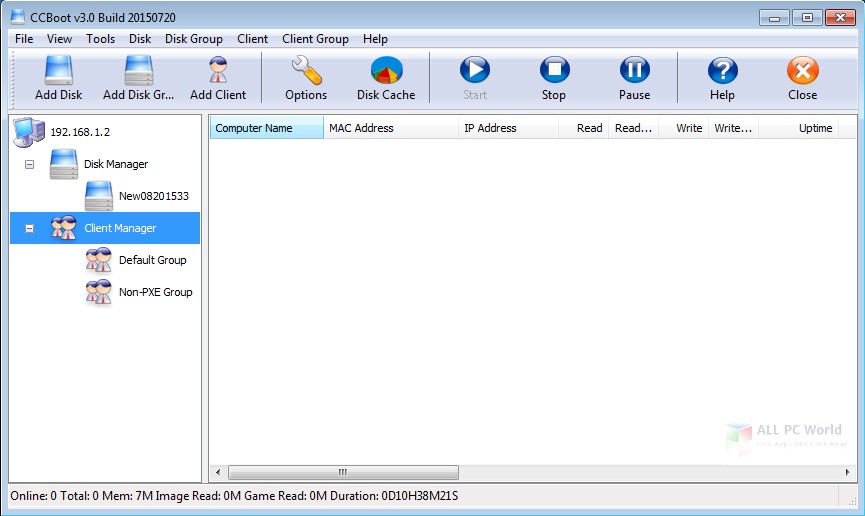Click the Default Group people icon
Image resolution: width=865 pixels, height=516 pixels.
[99, 260]
